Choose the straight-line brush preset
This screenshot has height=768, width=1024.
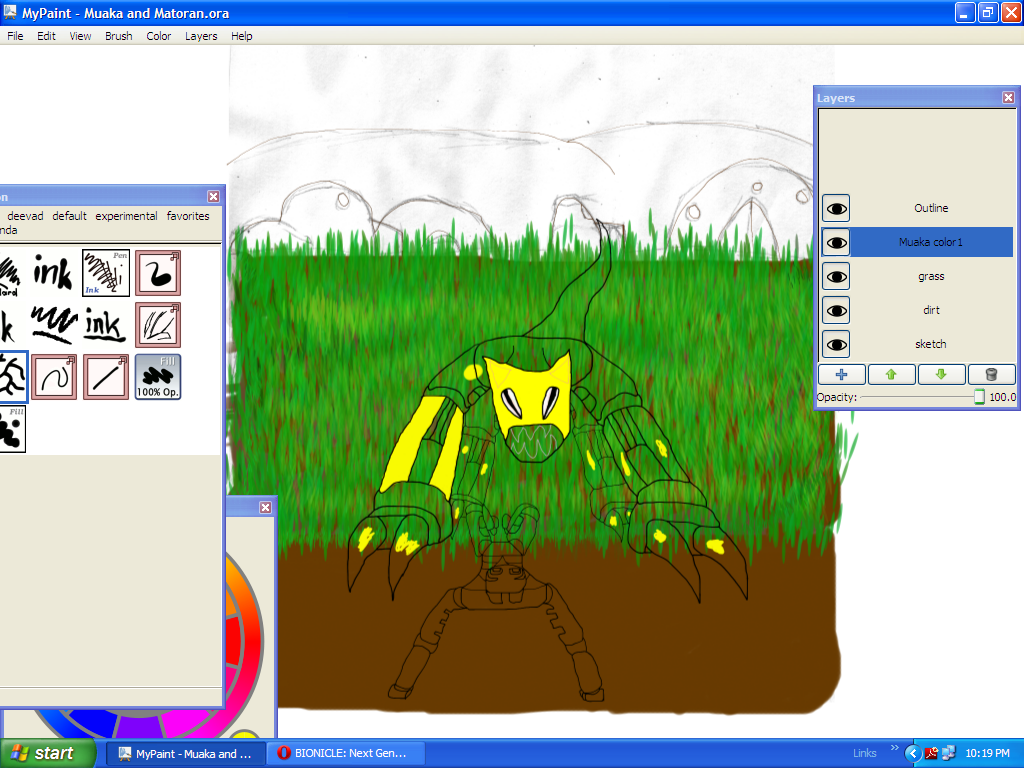point(105,376)
